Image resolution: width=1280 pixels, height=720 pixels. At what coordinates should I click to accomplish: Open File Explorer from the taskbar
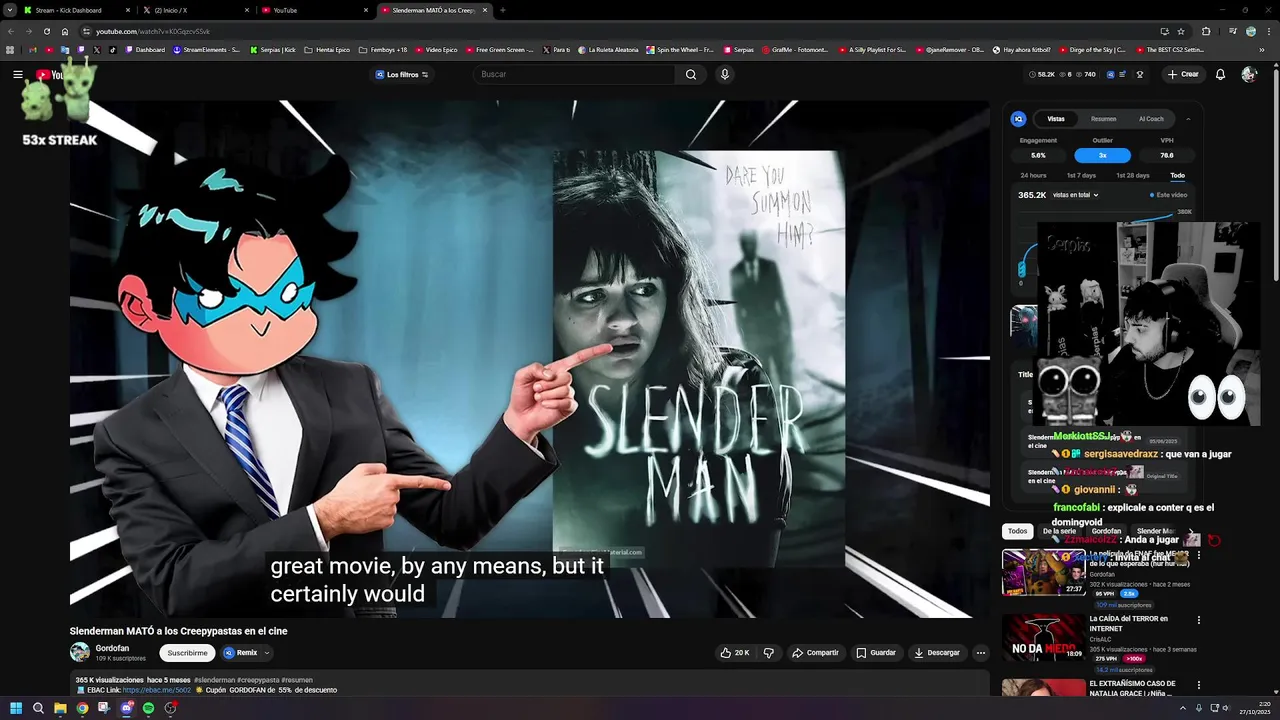click(x=60, y=708)
